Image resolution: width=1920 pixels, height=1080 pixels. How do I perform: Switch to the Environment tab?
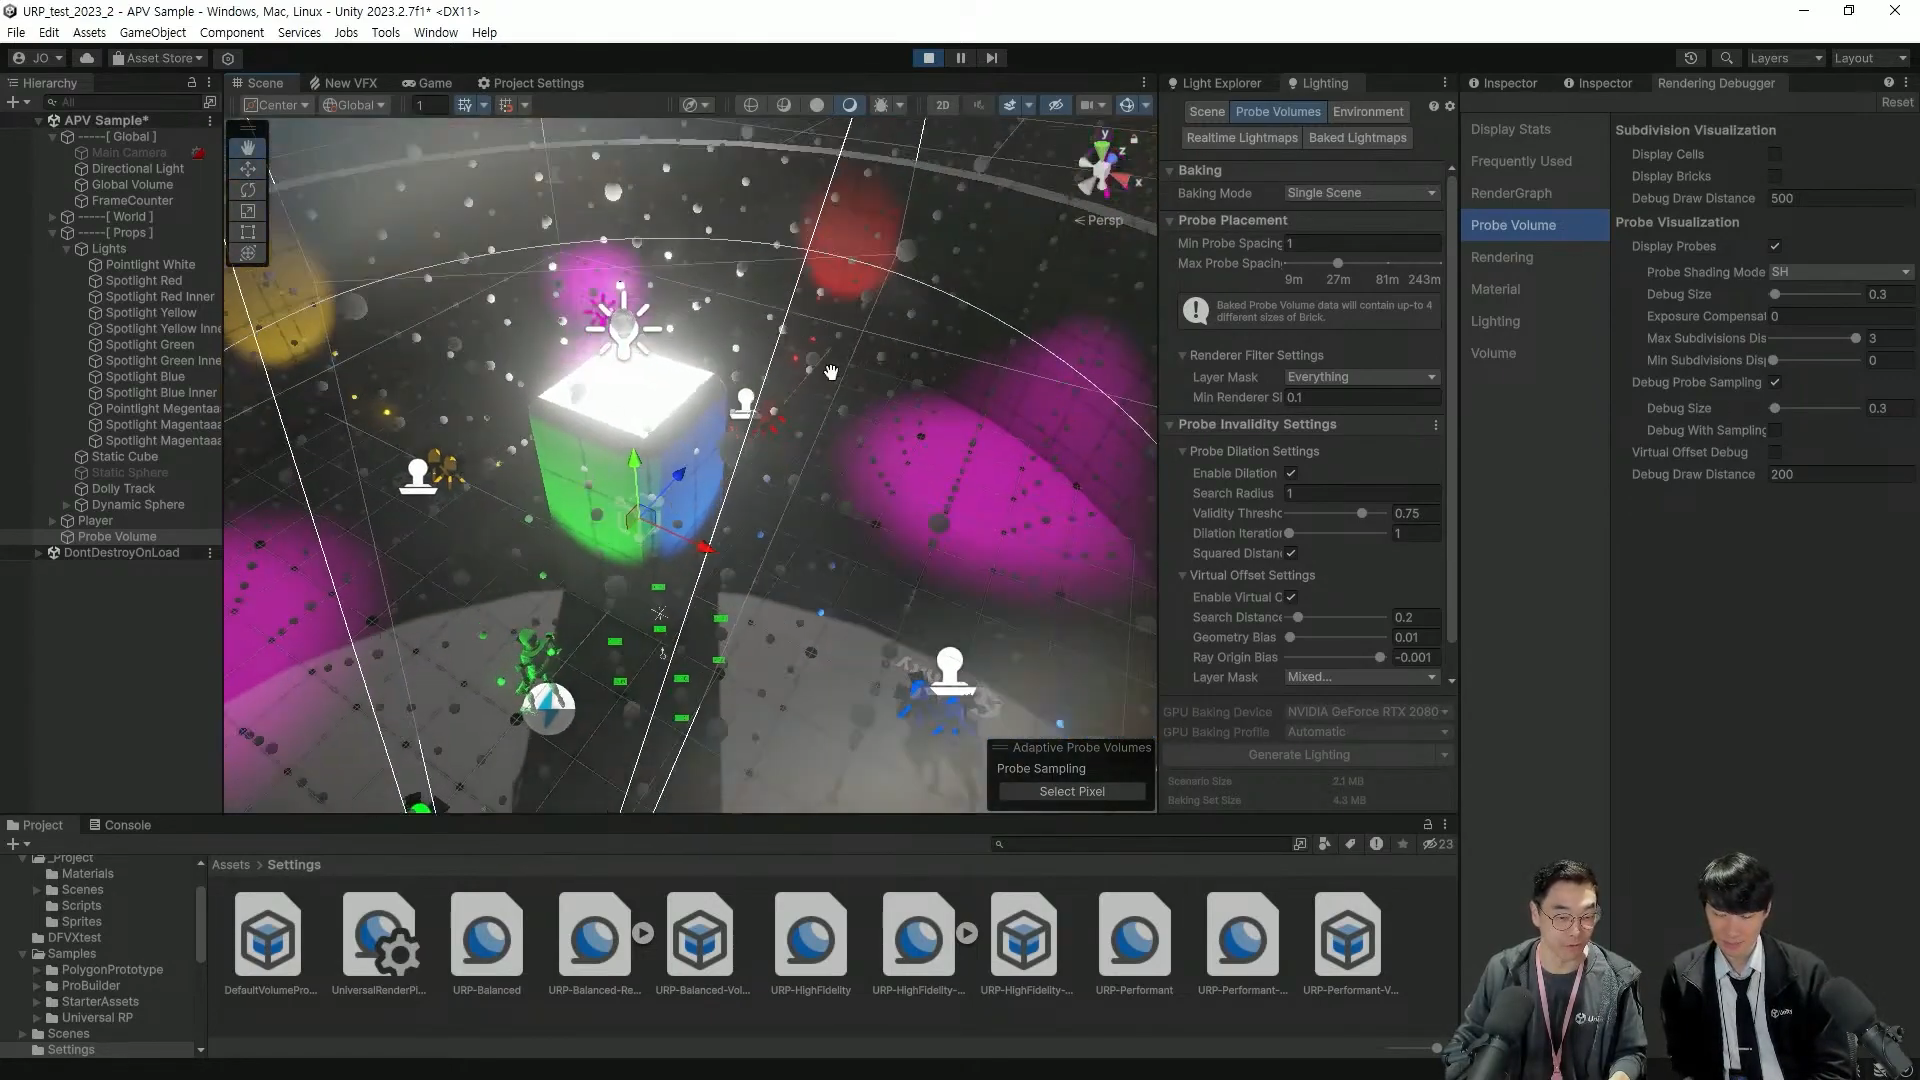(1367, 112)
